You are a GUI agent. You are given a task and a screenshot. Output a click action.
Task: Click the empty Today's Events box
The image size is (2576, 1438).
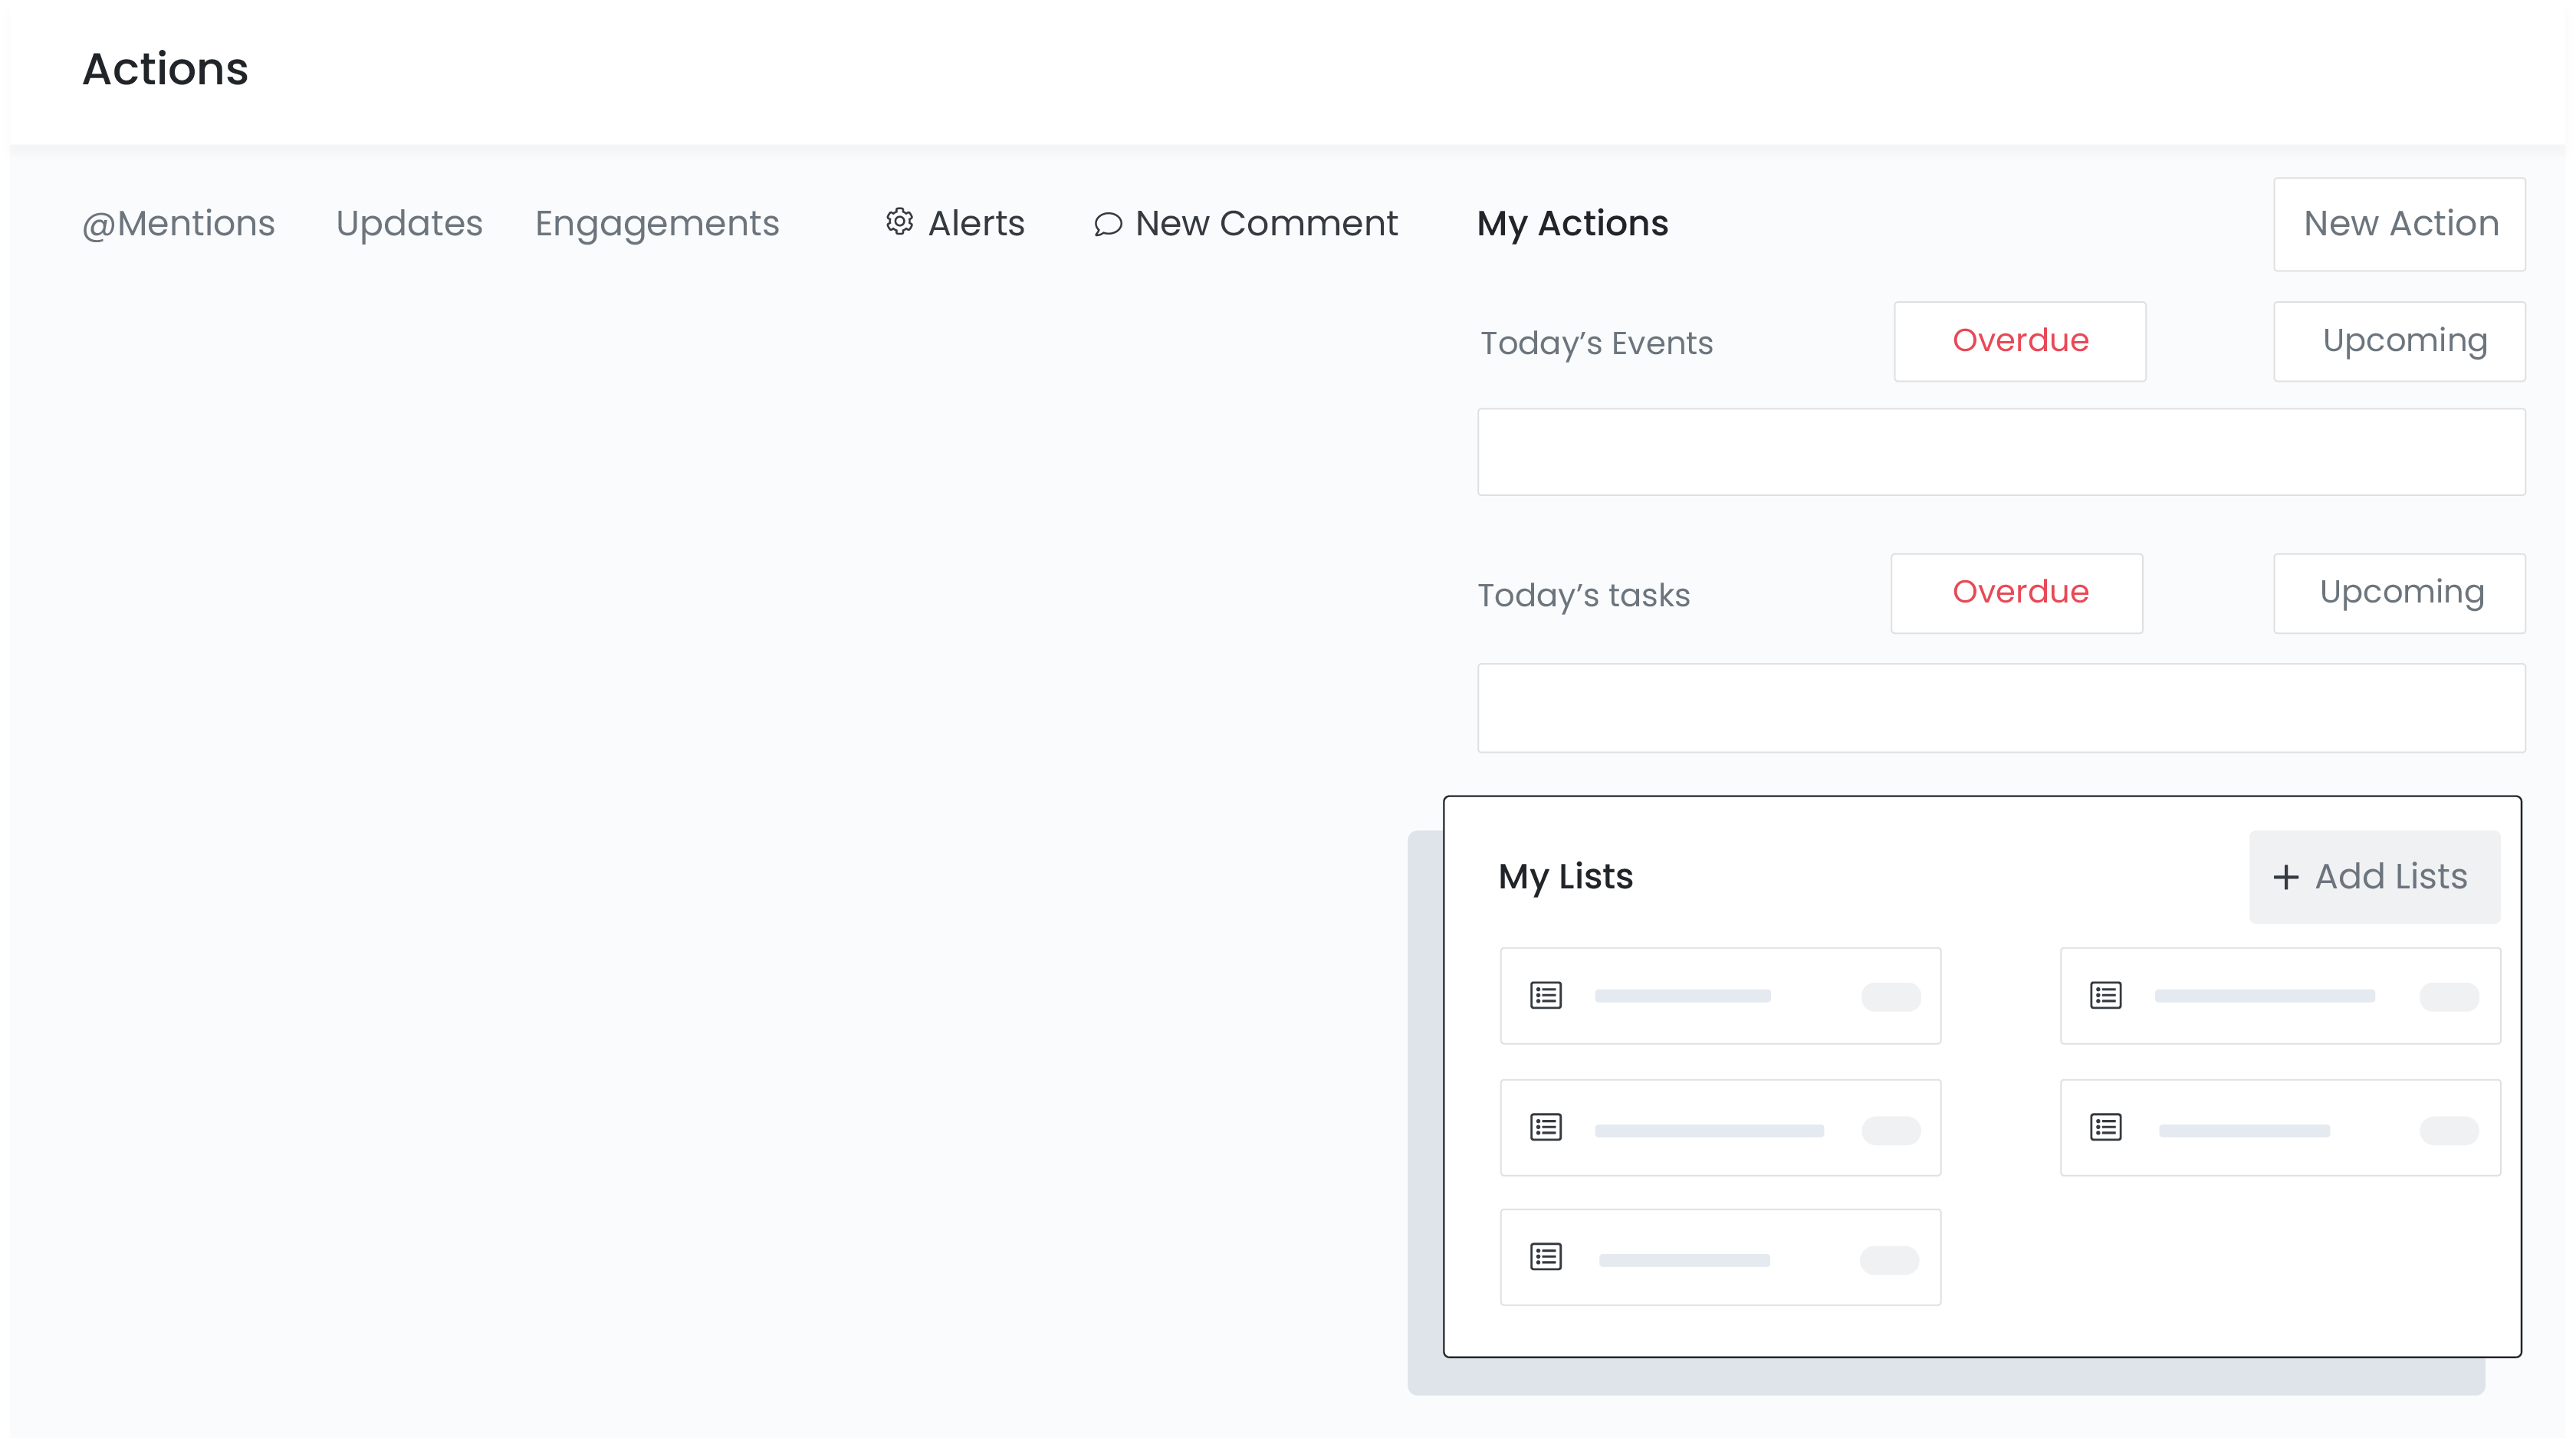(x=2000, y=452)
